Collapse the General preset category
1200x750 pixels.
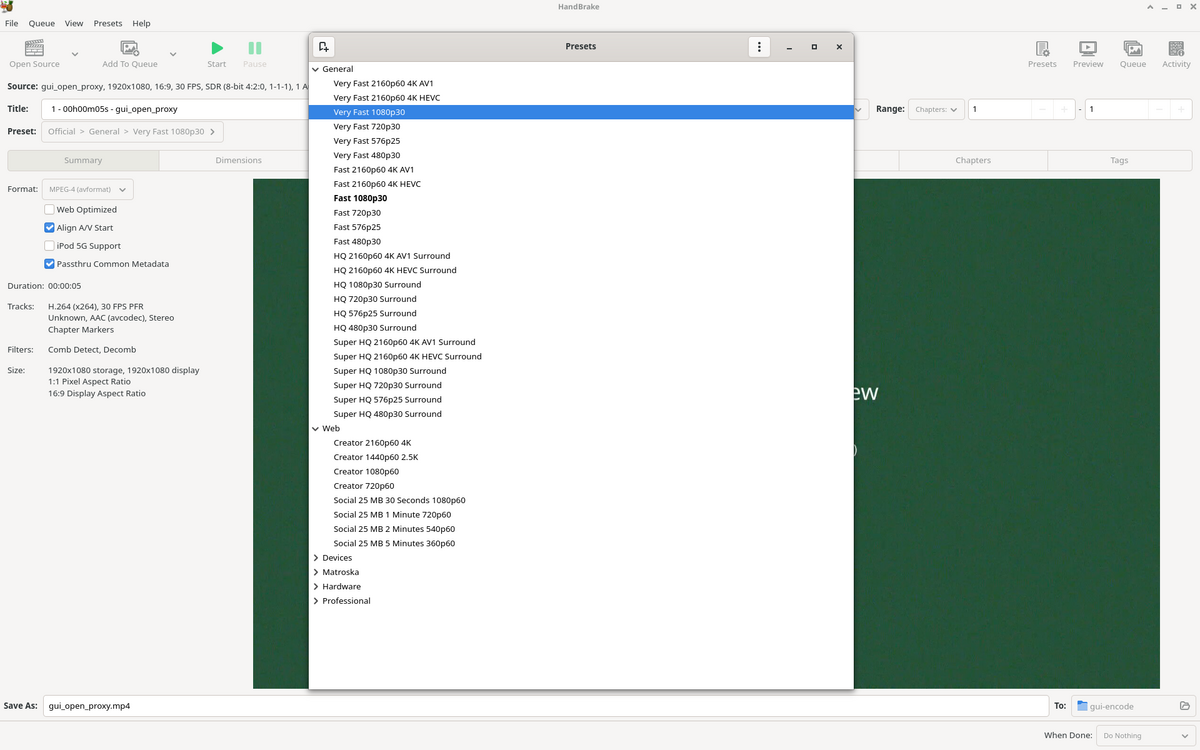316,69
